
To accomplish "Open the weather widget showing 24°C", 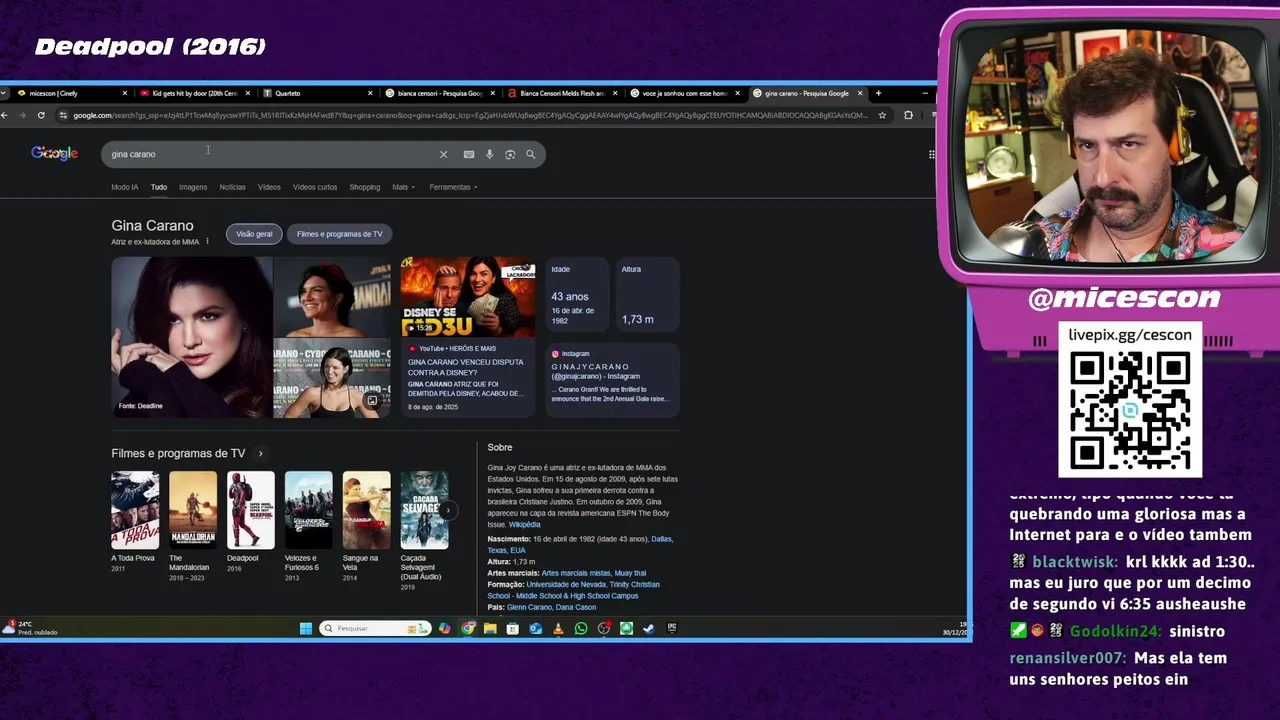I will pyautogui.click(x=30, y=628).
